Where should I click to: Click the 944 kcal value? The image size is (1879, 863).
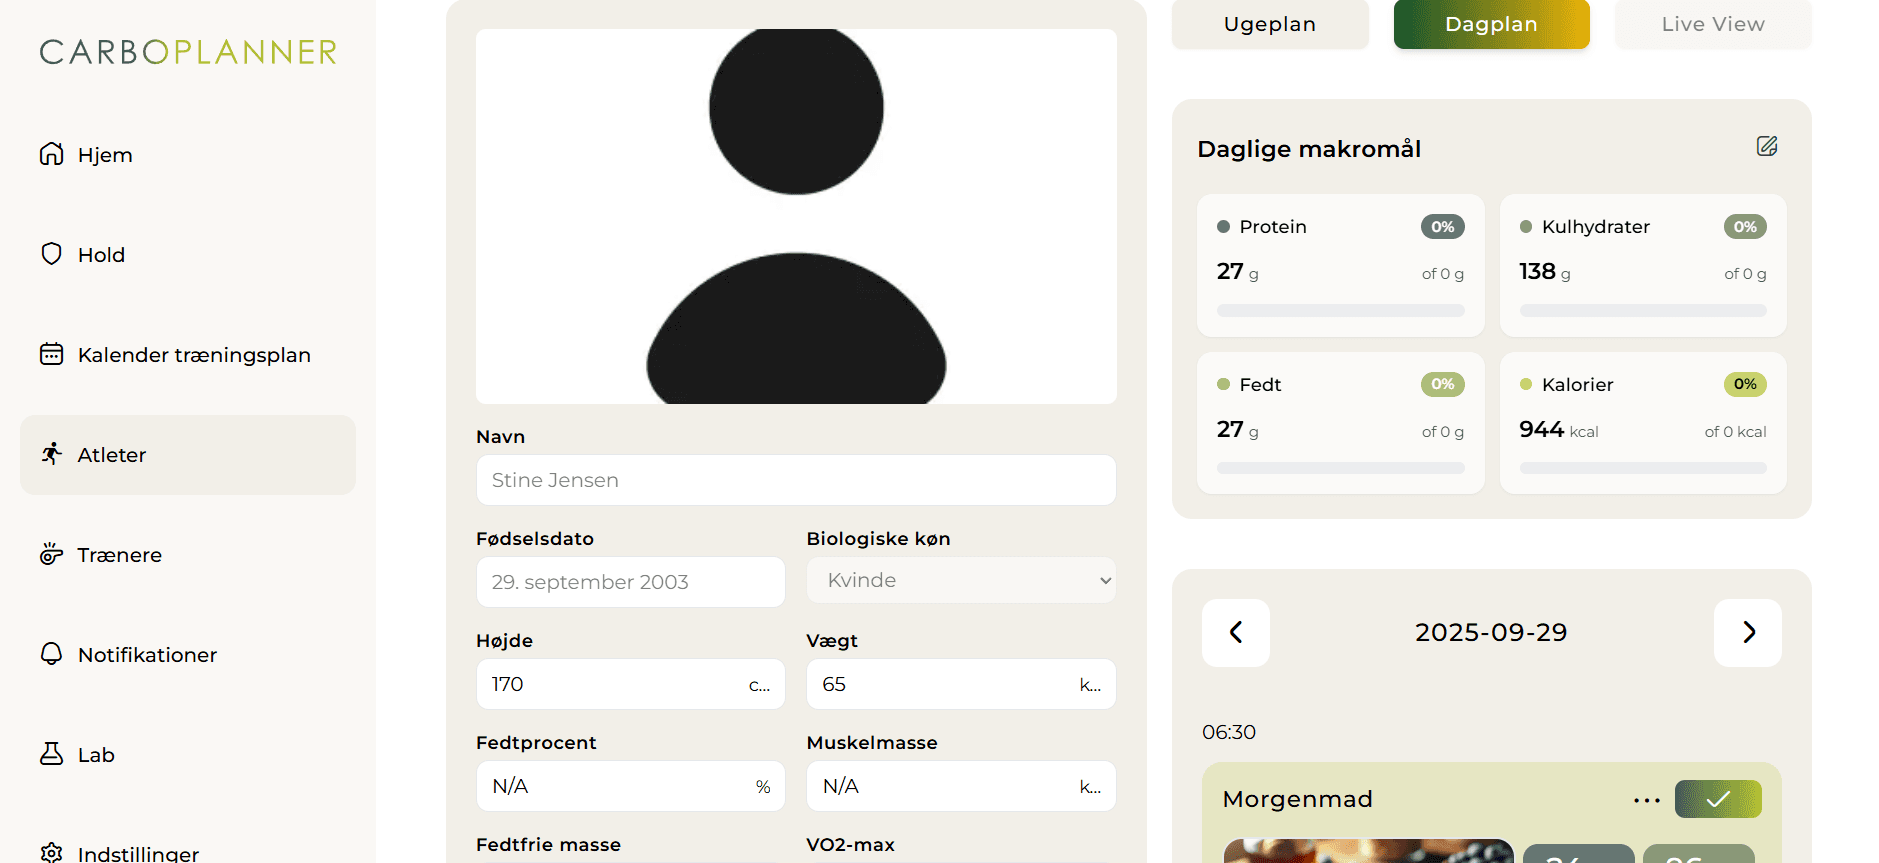[x=1559, y=430]
